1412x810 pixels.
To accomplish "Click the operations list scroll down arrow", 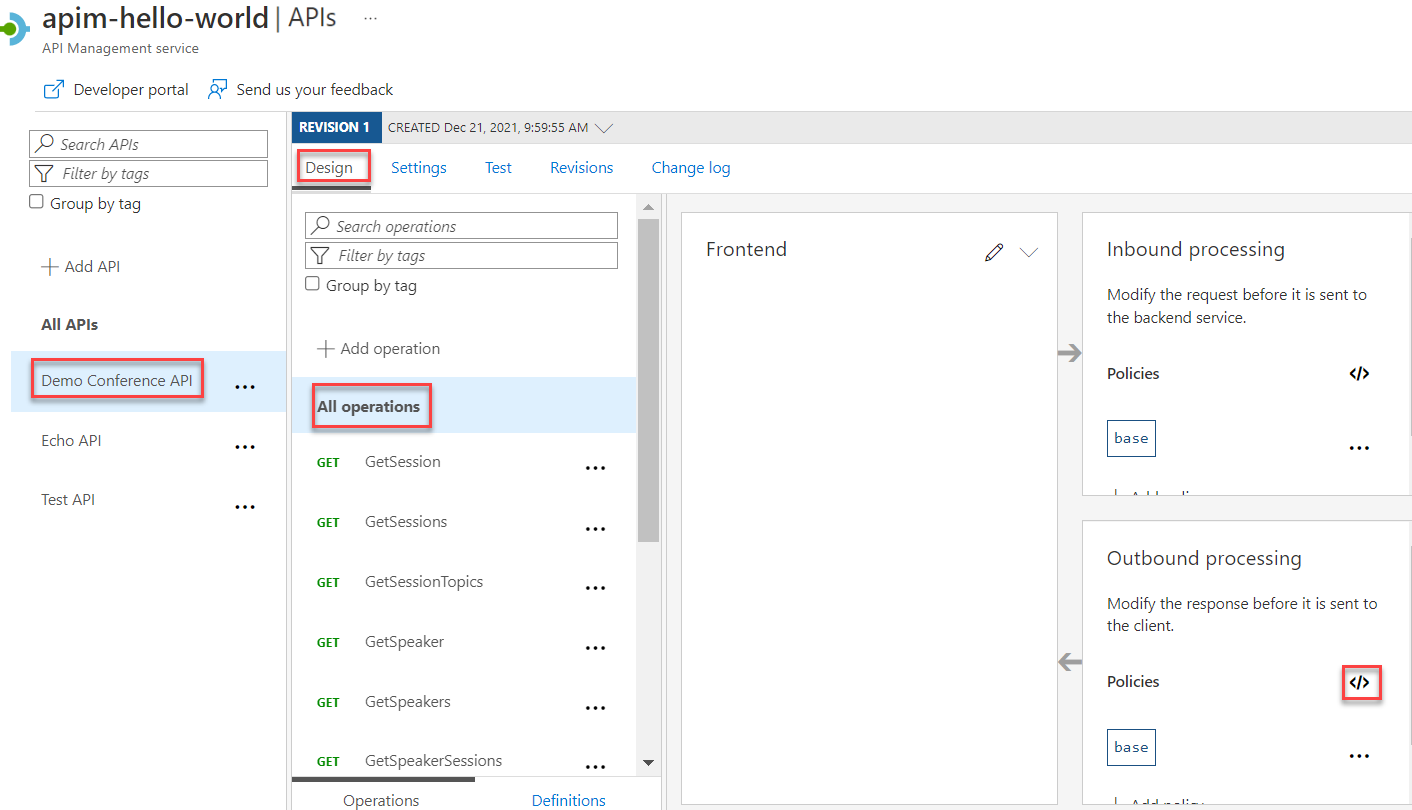I will [648, 762].
